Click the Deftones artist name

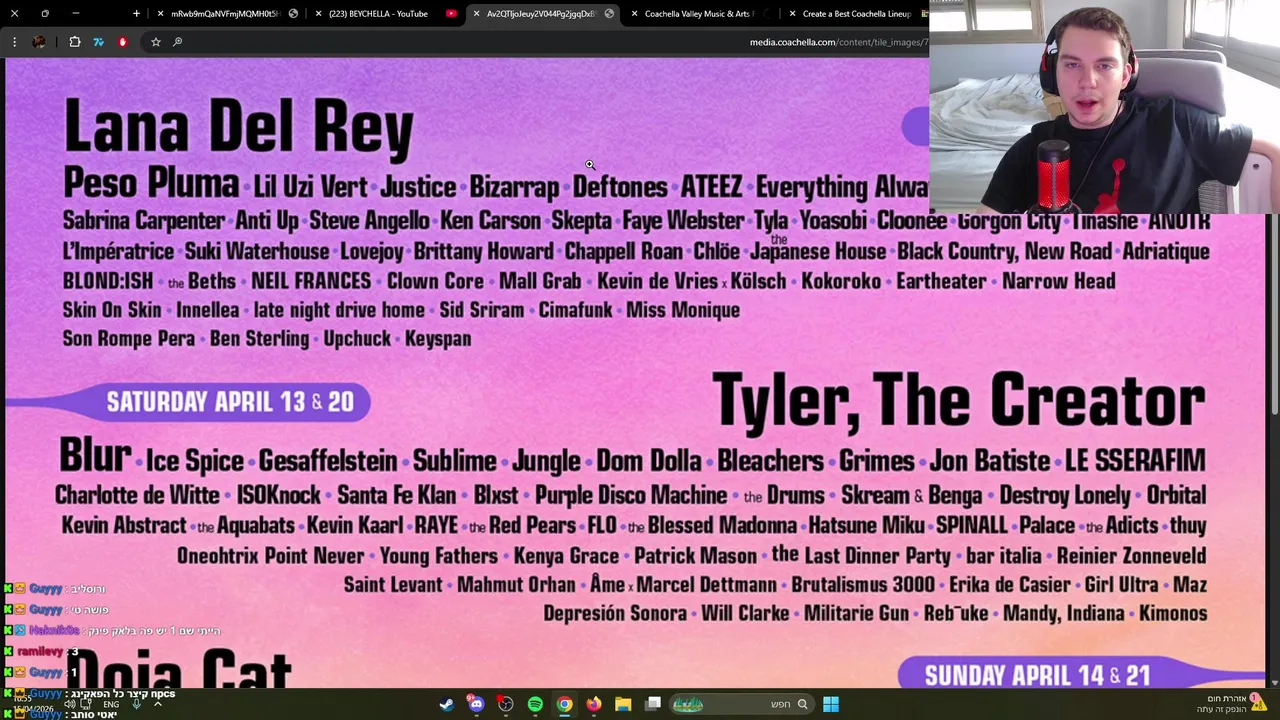coord(619,187)
